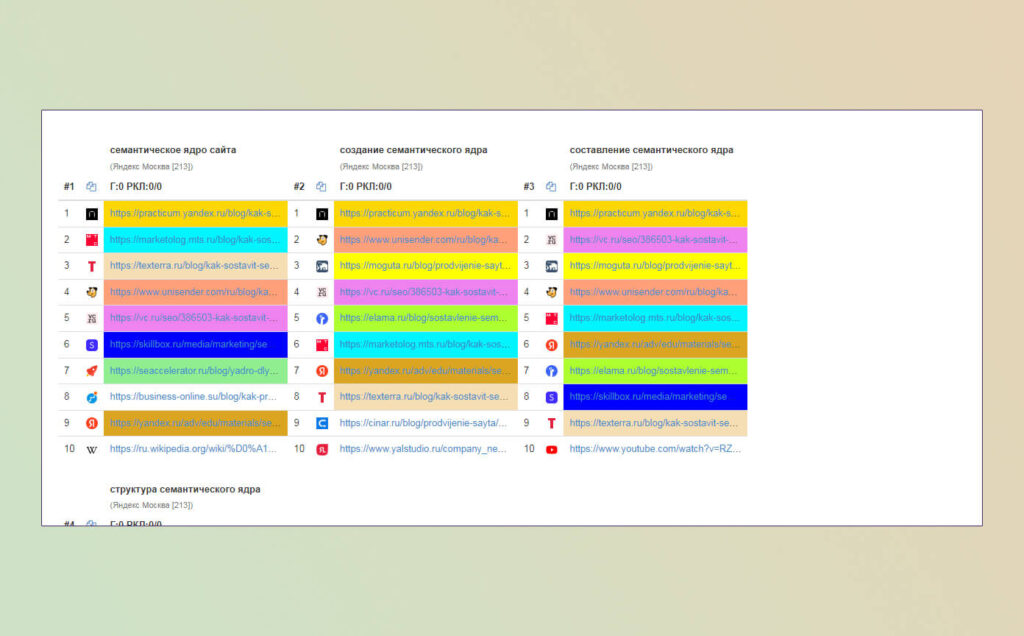This screenshot has width=1024, height=636.
Task: Click cinar.ru favicon in second column row 9
Action: tap(322, 423)
